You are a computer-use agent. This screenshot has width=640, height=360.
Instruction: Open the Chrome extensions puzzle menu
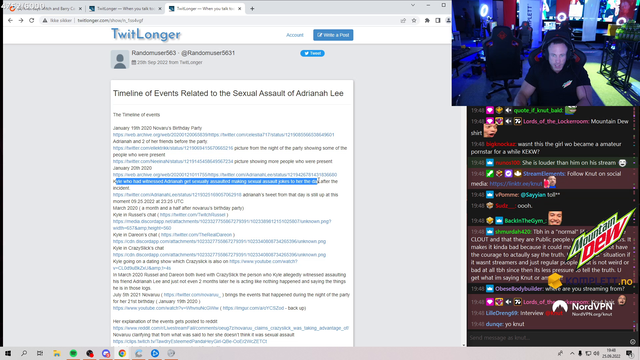pyautogui.click(x=427, y=20)
